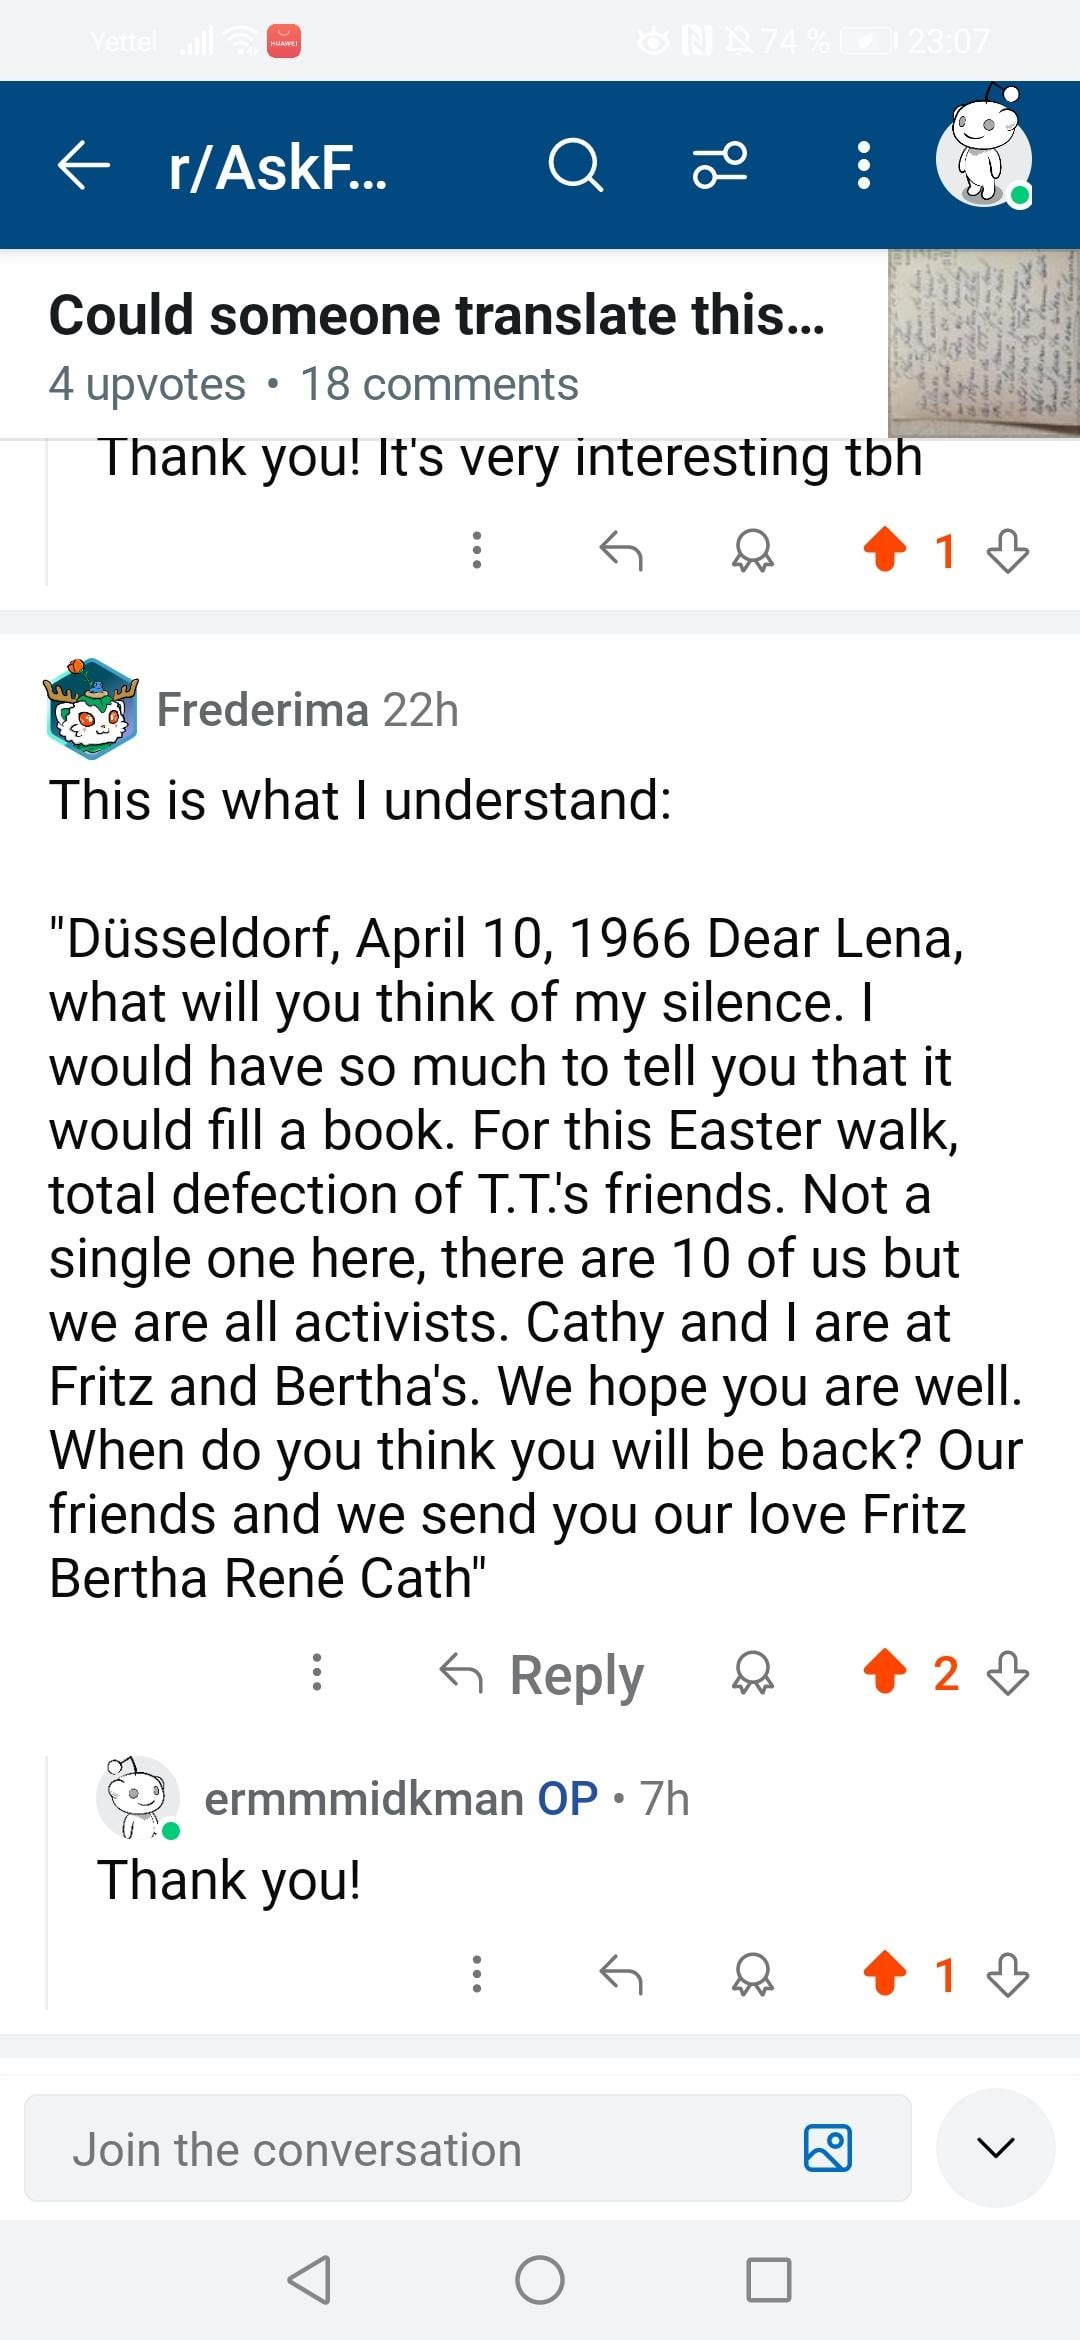Image resolution: width=1080 pixels, height=2340 pixels.
Task: Downvote the "Thank you!" reply by ermmmidkman
Action: pyautogui.click(x=1008, y=1974)
